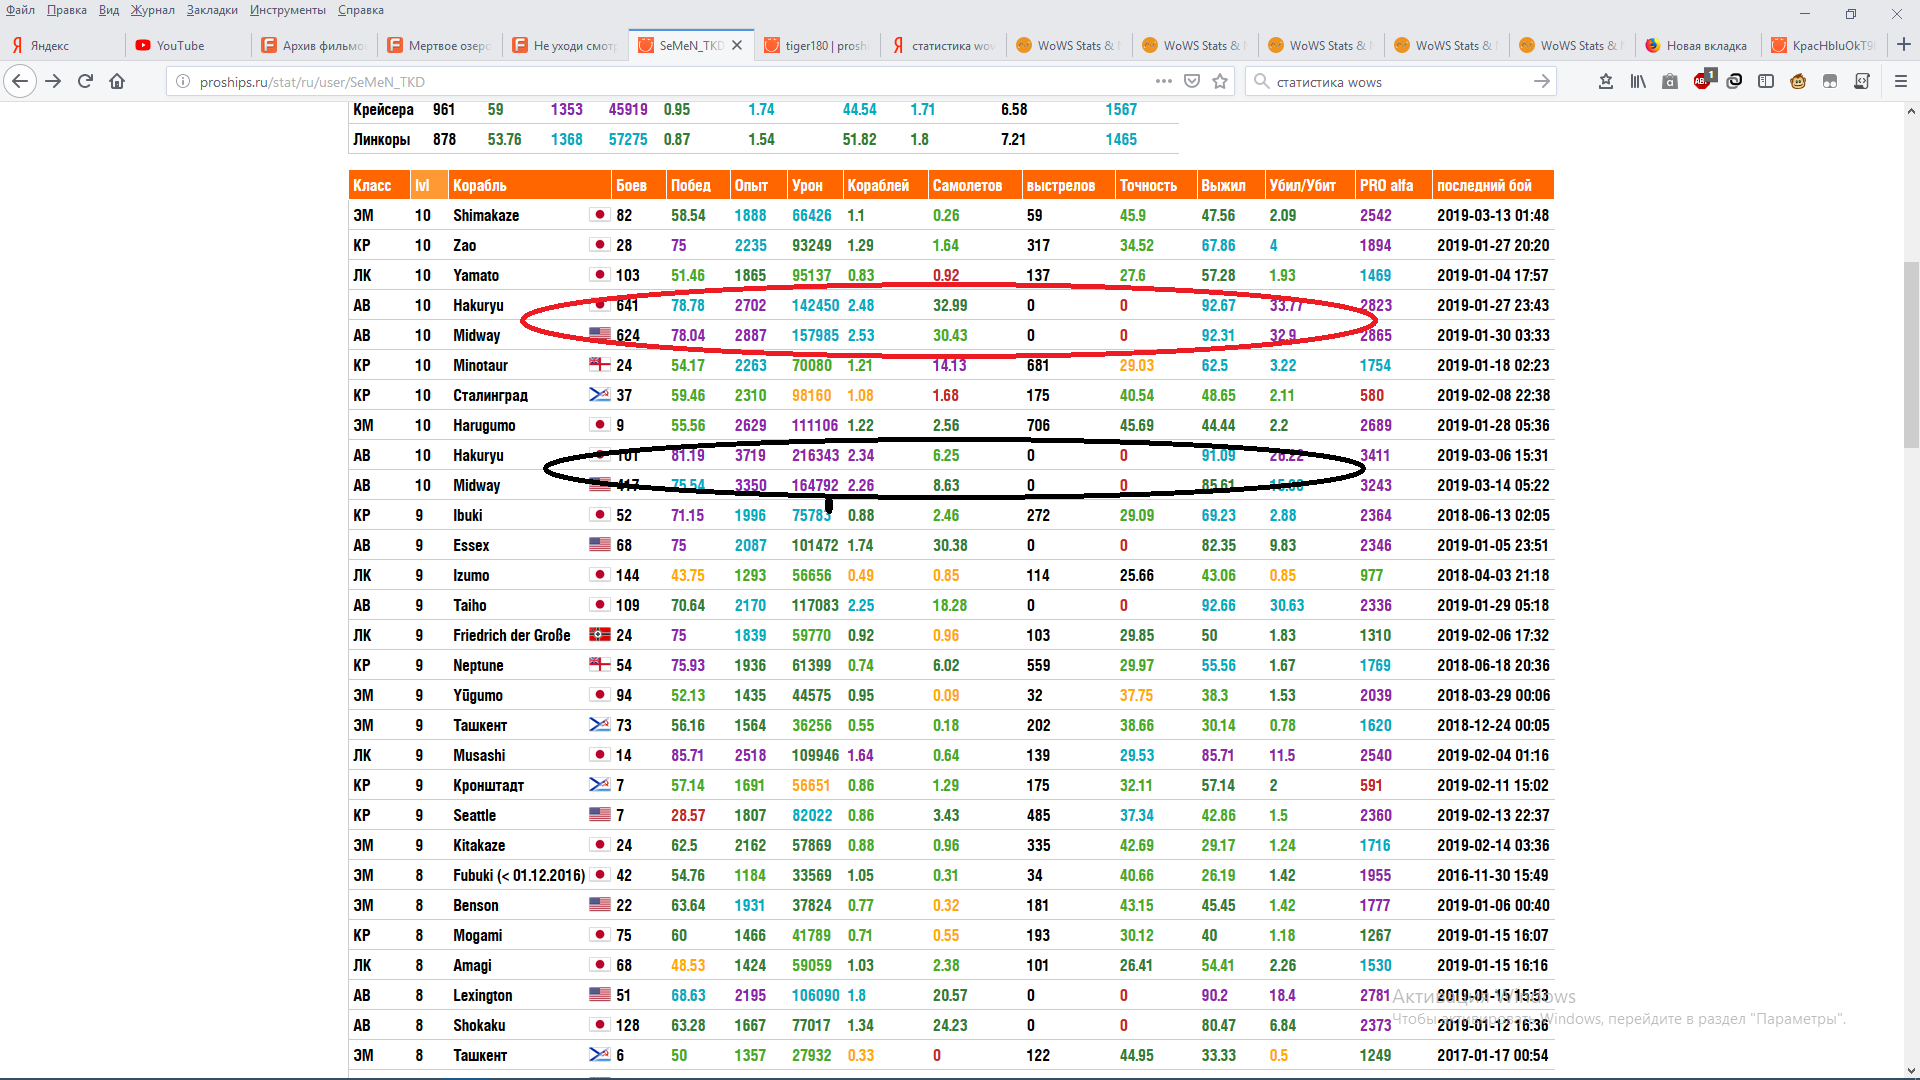This screenshot has width=1920, height=1080.
Task: Open the Файл menu
Action: point(20,10)
